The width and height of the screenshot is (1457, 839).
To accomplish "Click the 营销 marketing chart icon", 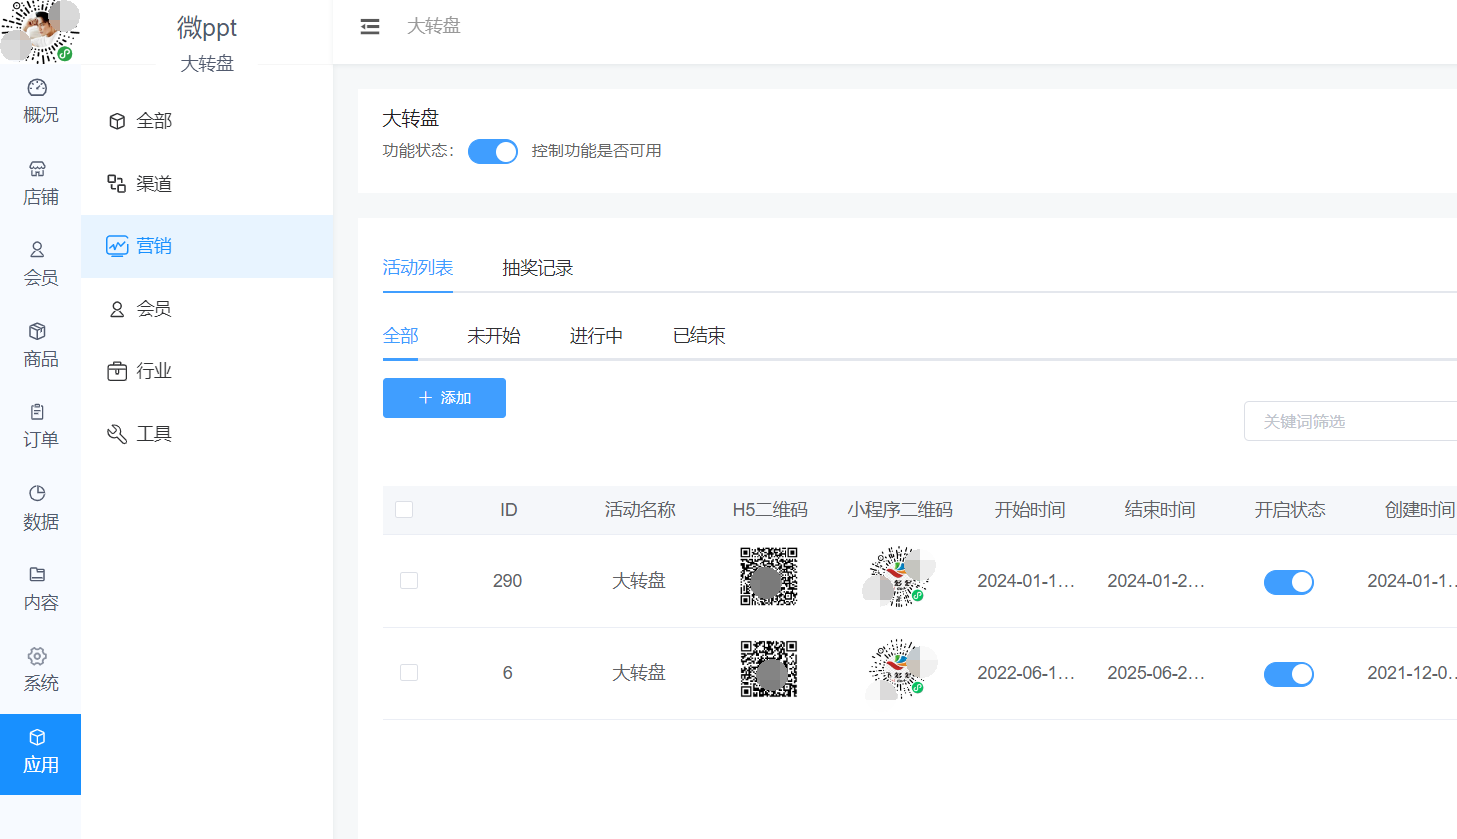I will pyautogui.click(x=117, y=246).
